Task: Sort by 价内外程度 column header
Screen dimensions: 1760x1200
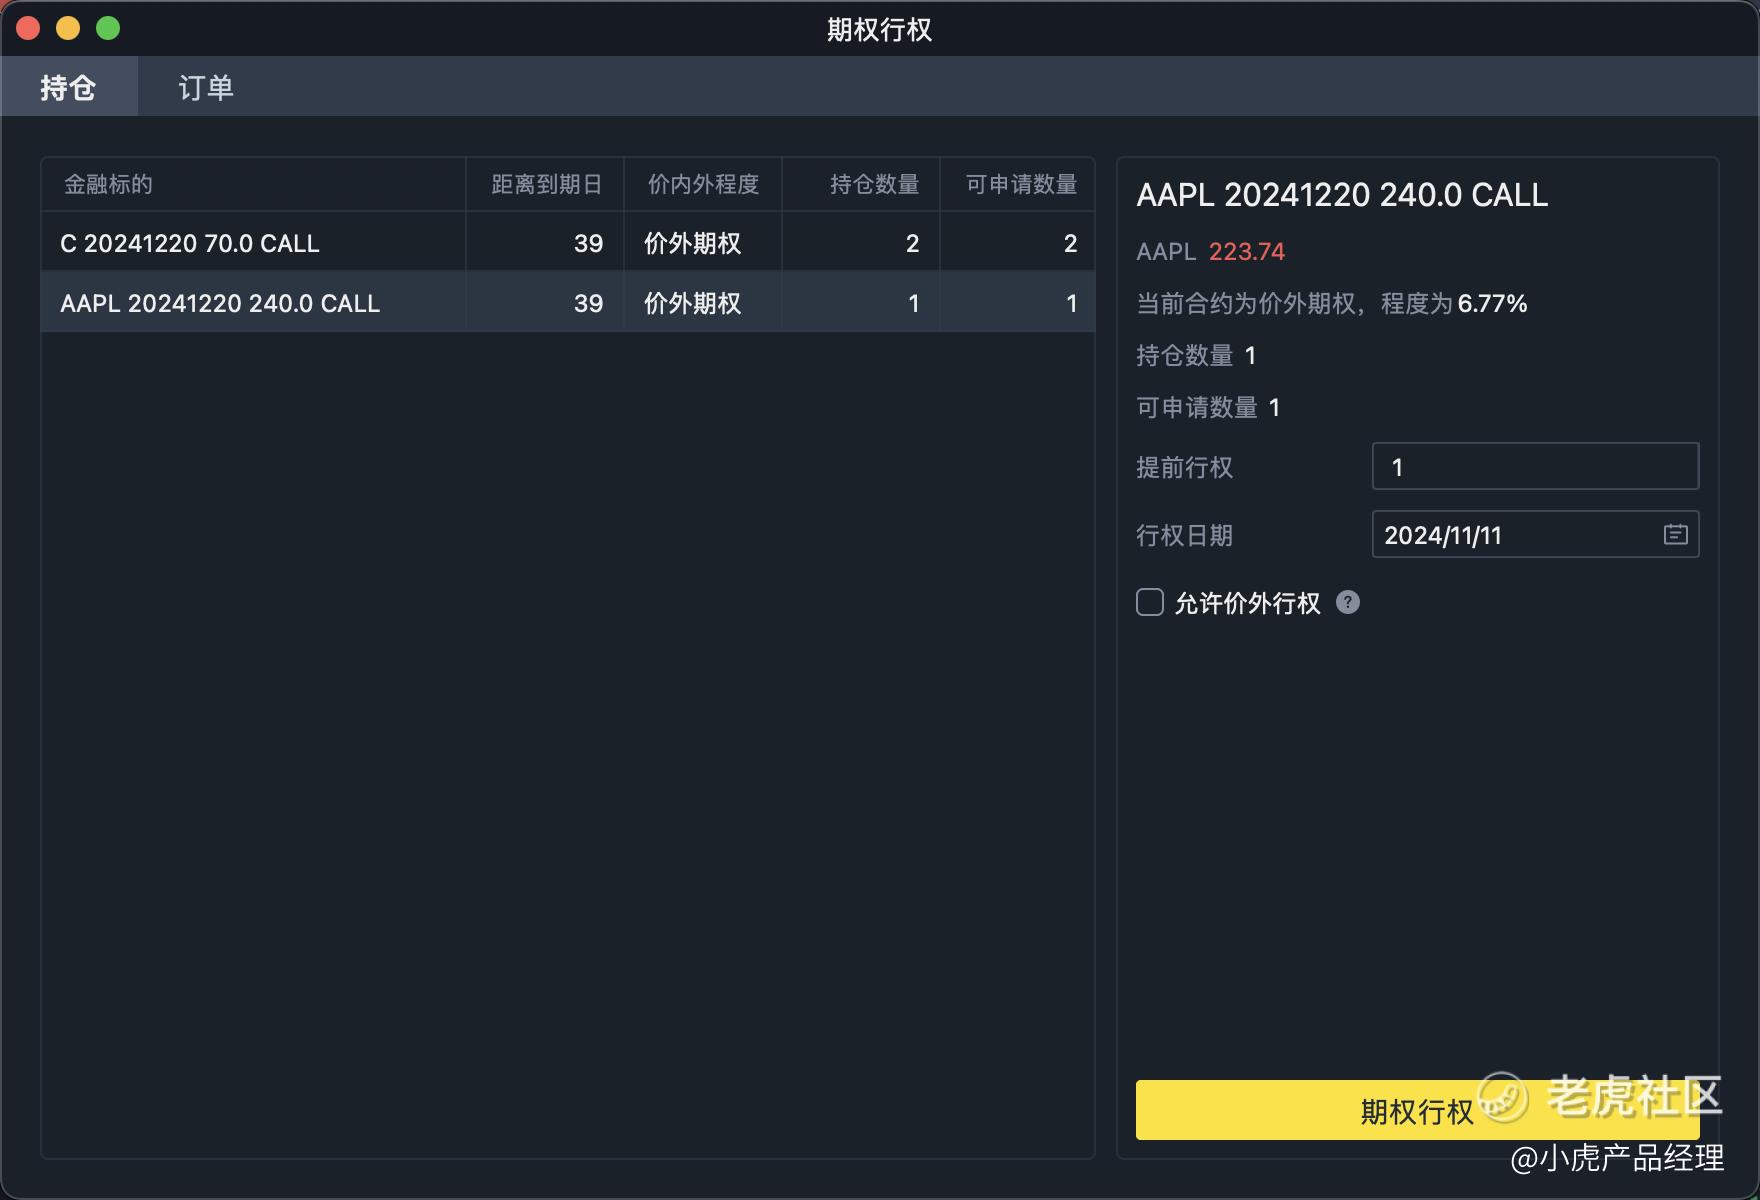Action: pos(703,184)
